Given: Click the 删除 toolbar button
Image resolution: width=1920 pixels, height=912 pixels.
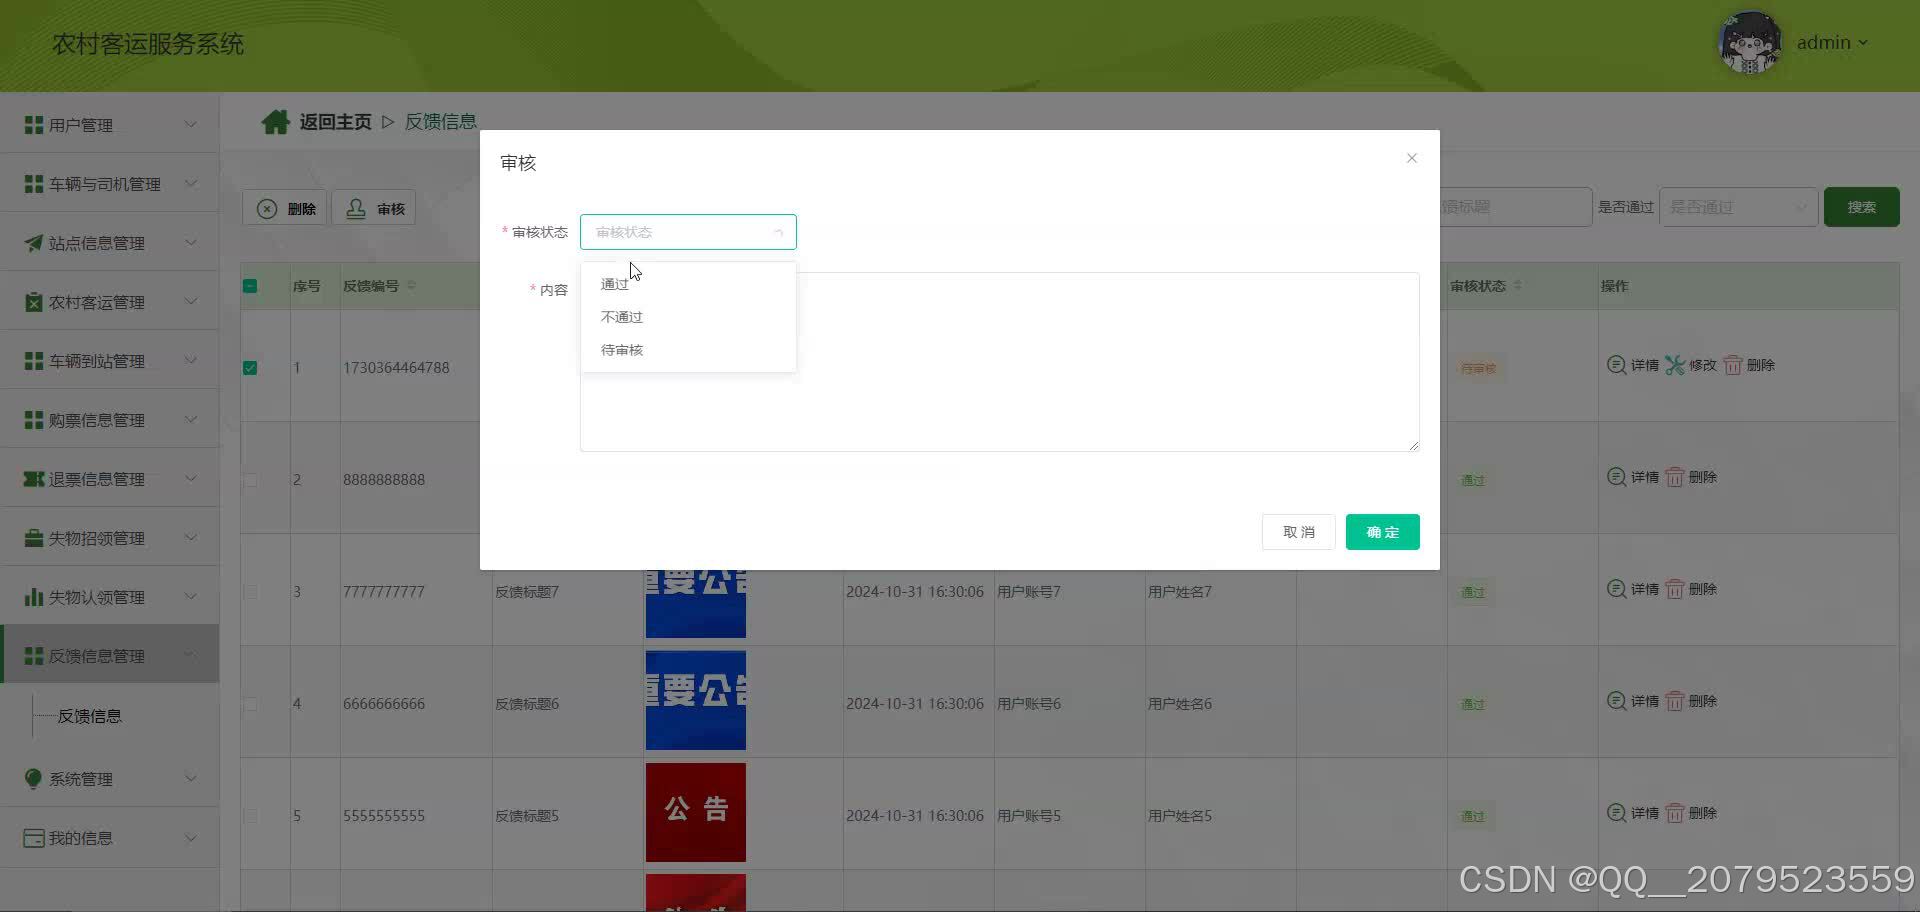Looking at the screenshot, I should tap(285, 208).
